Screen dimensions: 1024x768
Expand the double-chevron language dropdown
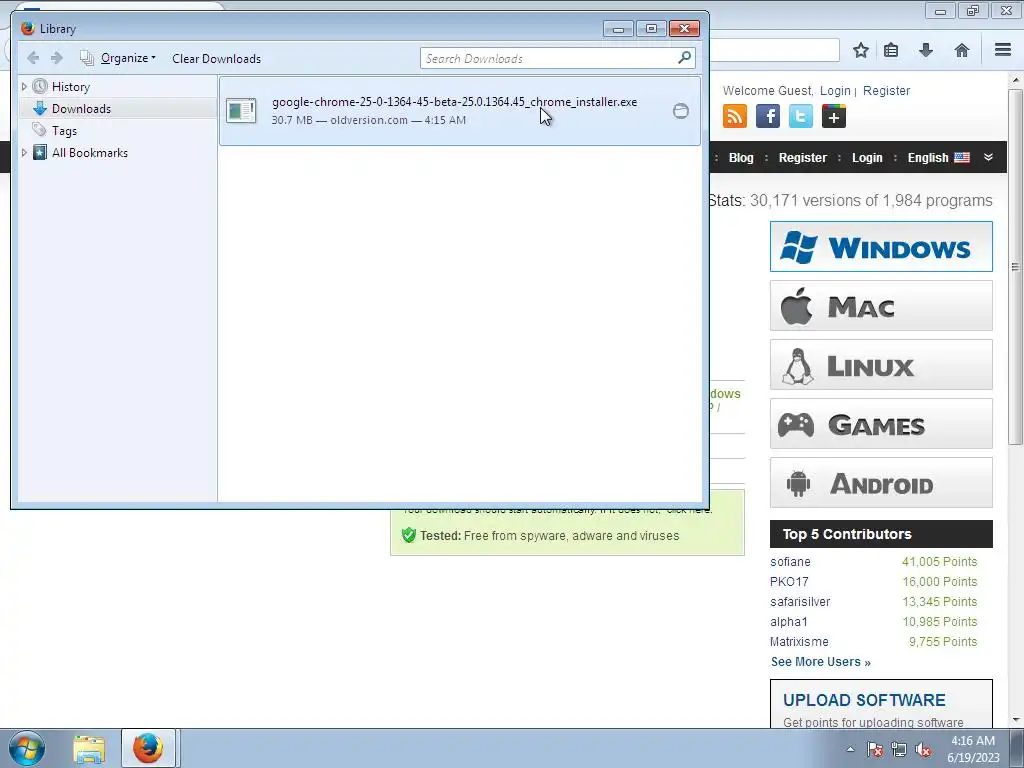tap(988, 157)
